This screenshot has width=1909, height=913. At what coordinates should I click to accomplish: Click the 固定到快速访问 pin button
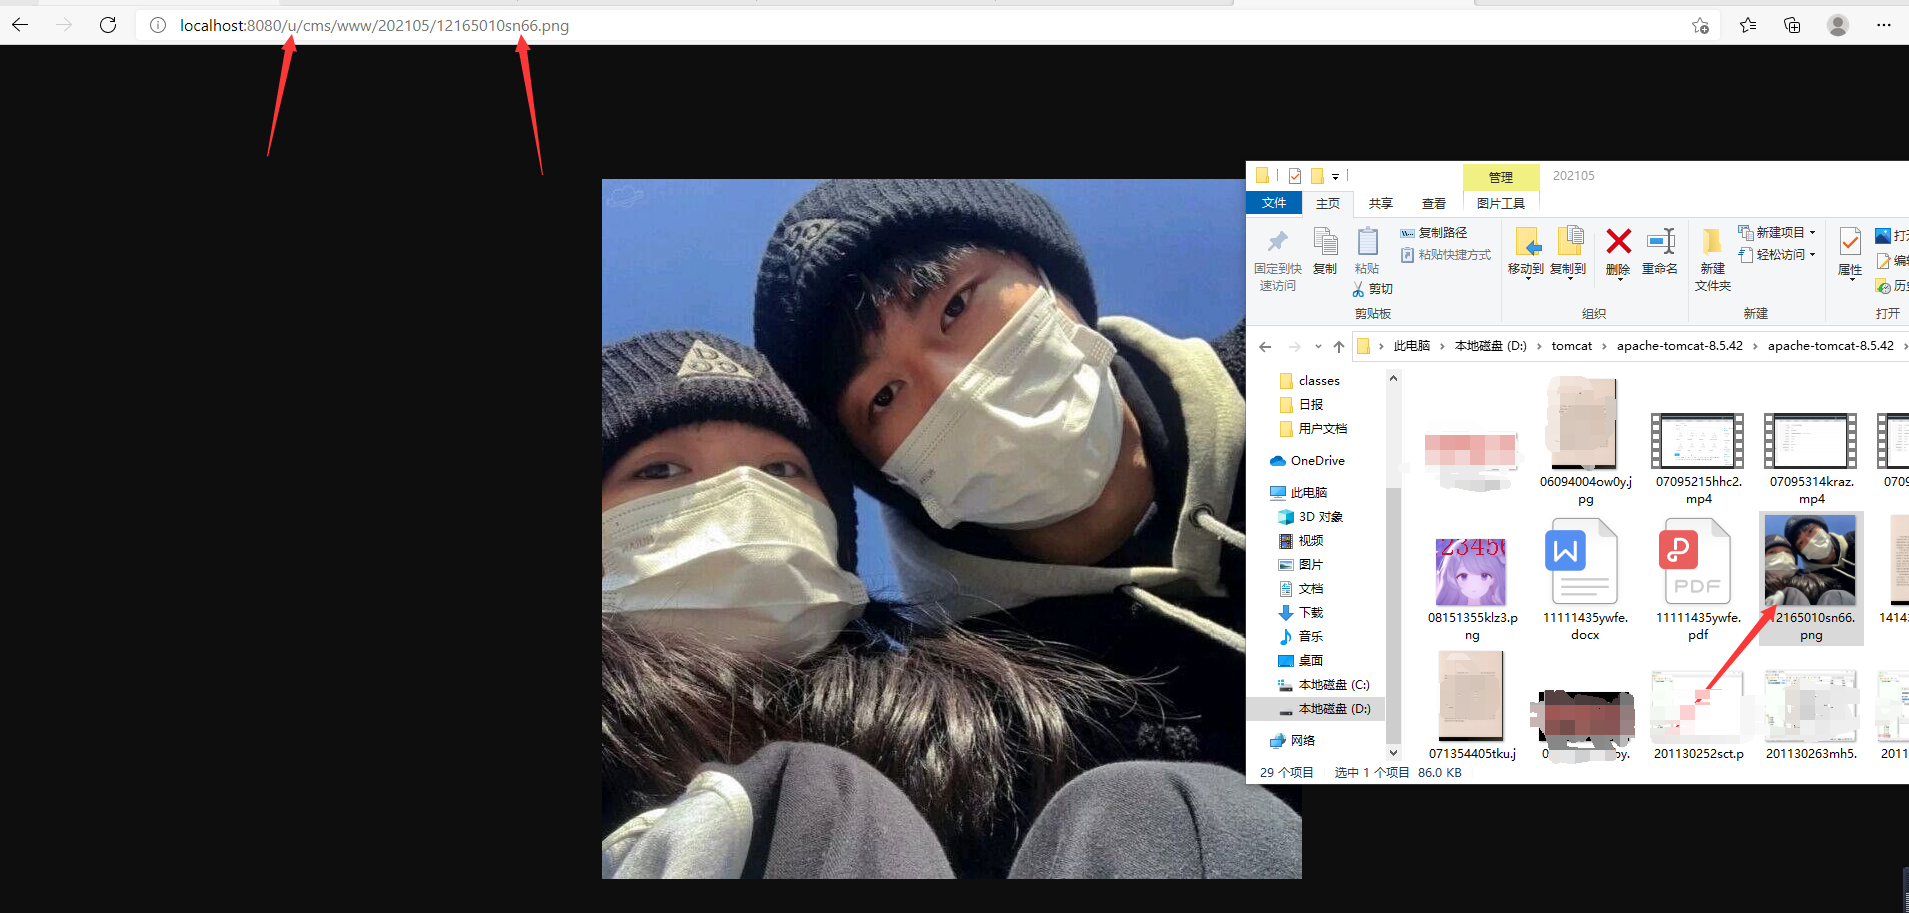1278,259
